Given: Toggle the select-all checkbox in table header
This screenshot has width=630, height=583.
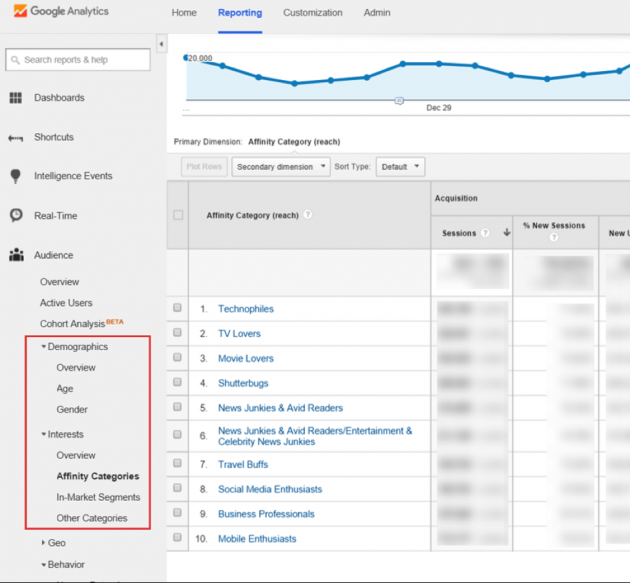Looking at the screenshot, I should pos(178,215).
